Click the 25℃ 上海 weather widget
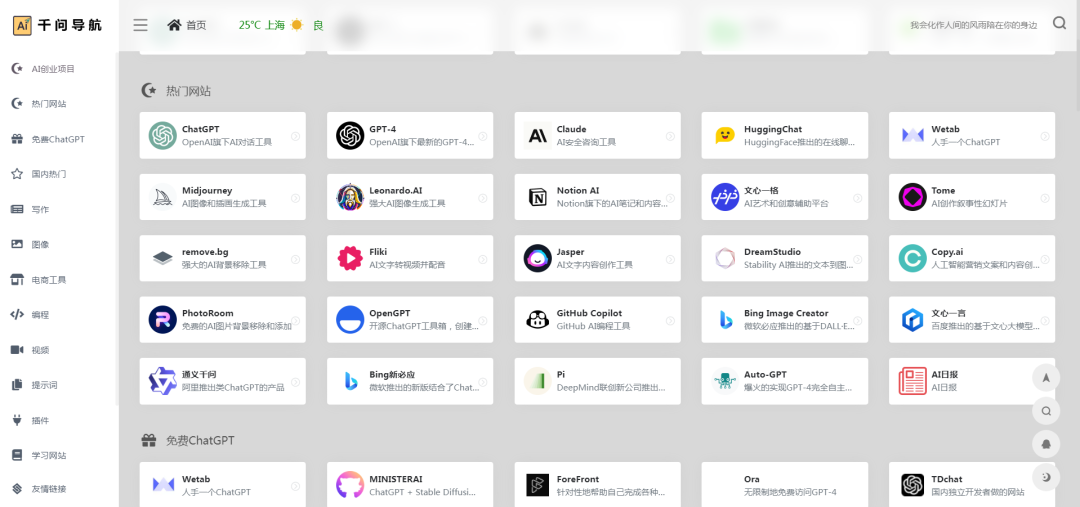 pyautogui.click(x=281, y=25)
